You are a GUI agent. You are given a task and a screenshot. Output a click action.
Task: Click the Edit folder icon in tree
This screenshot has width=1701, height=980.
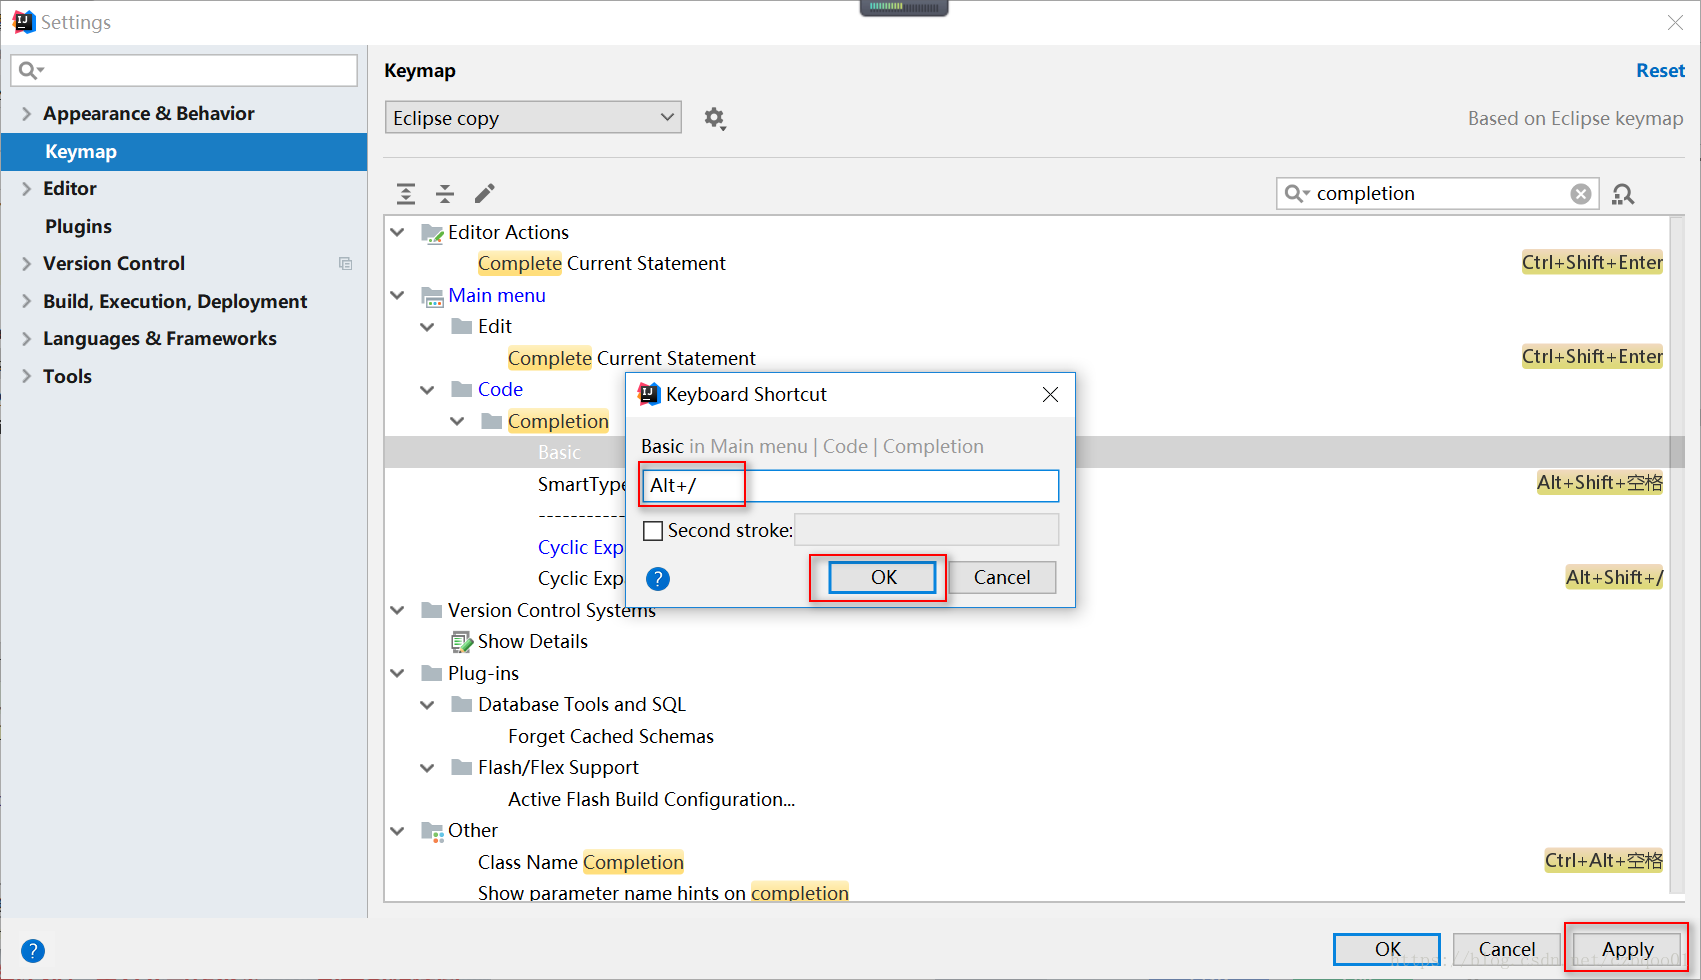click(x=462, y=326)
